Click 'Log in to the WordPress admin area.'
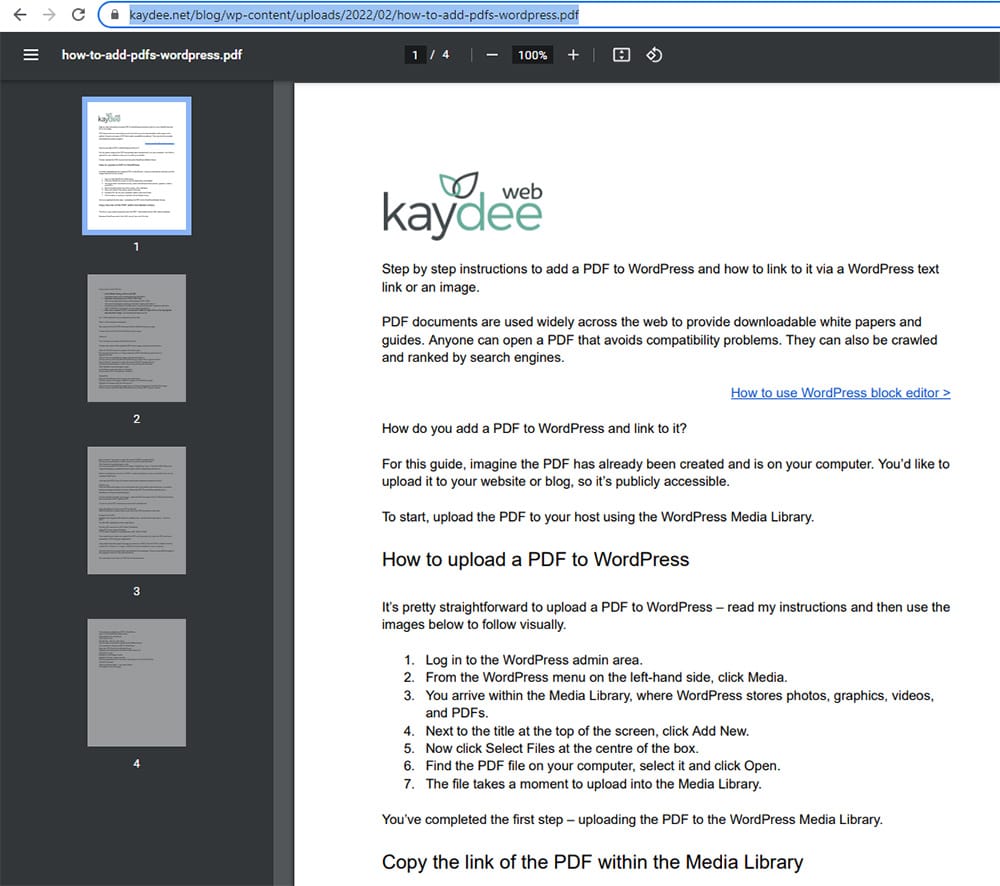Viewport: 1000px width, 886px height. click(x=534, y=660)
